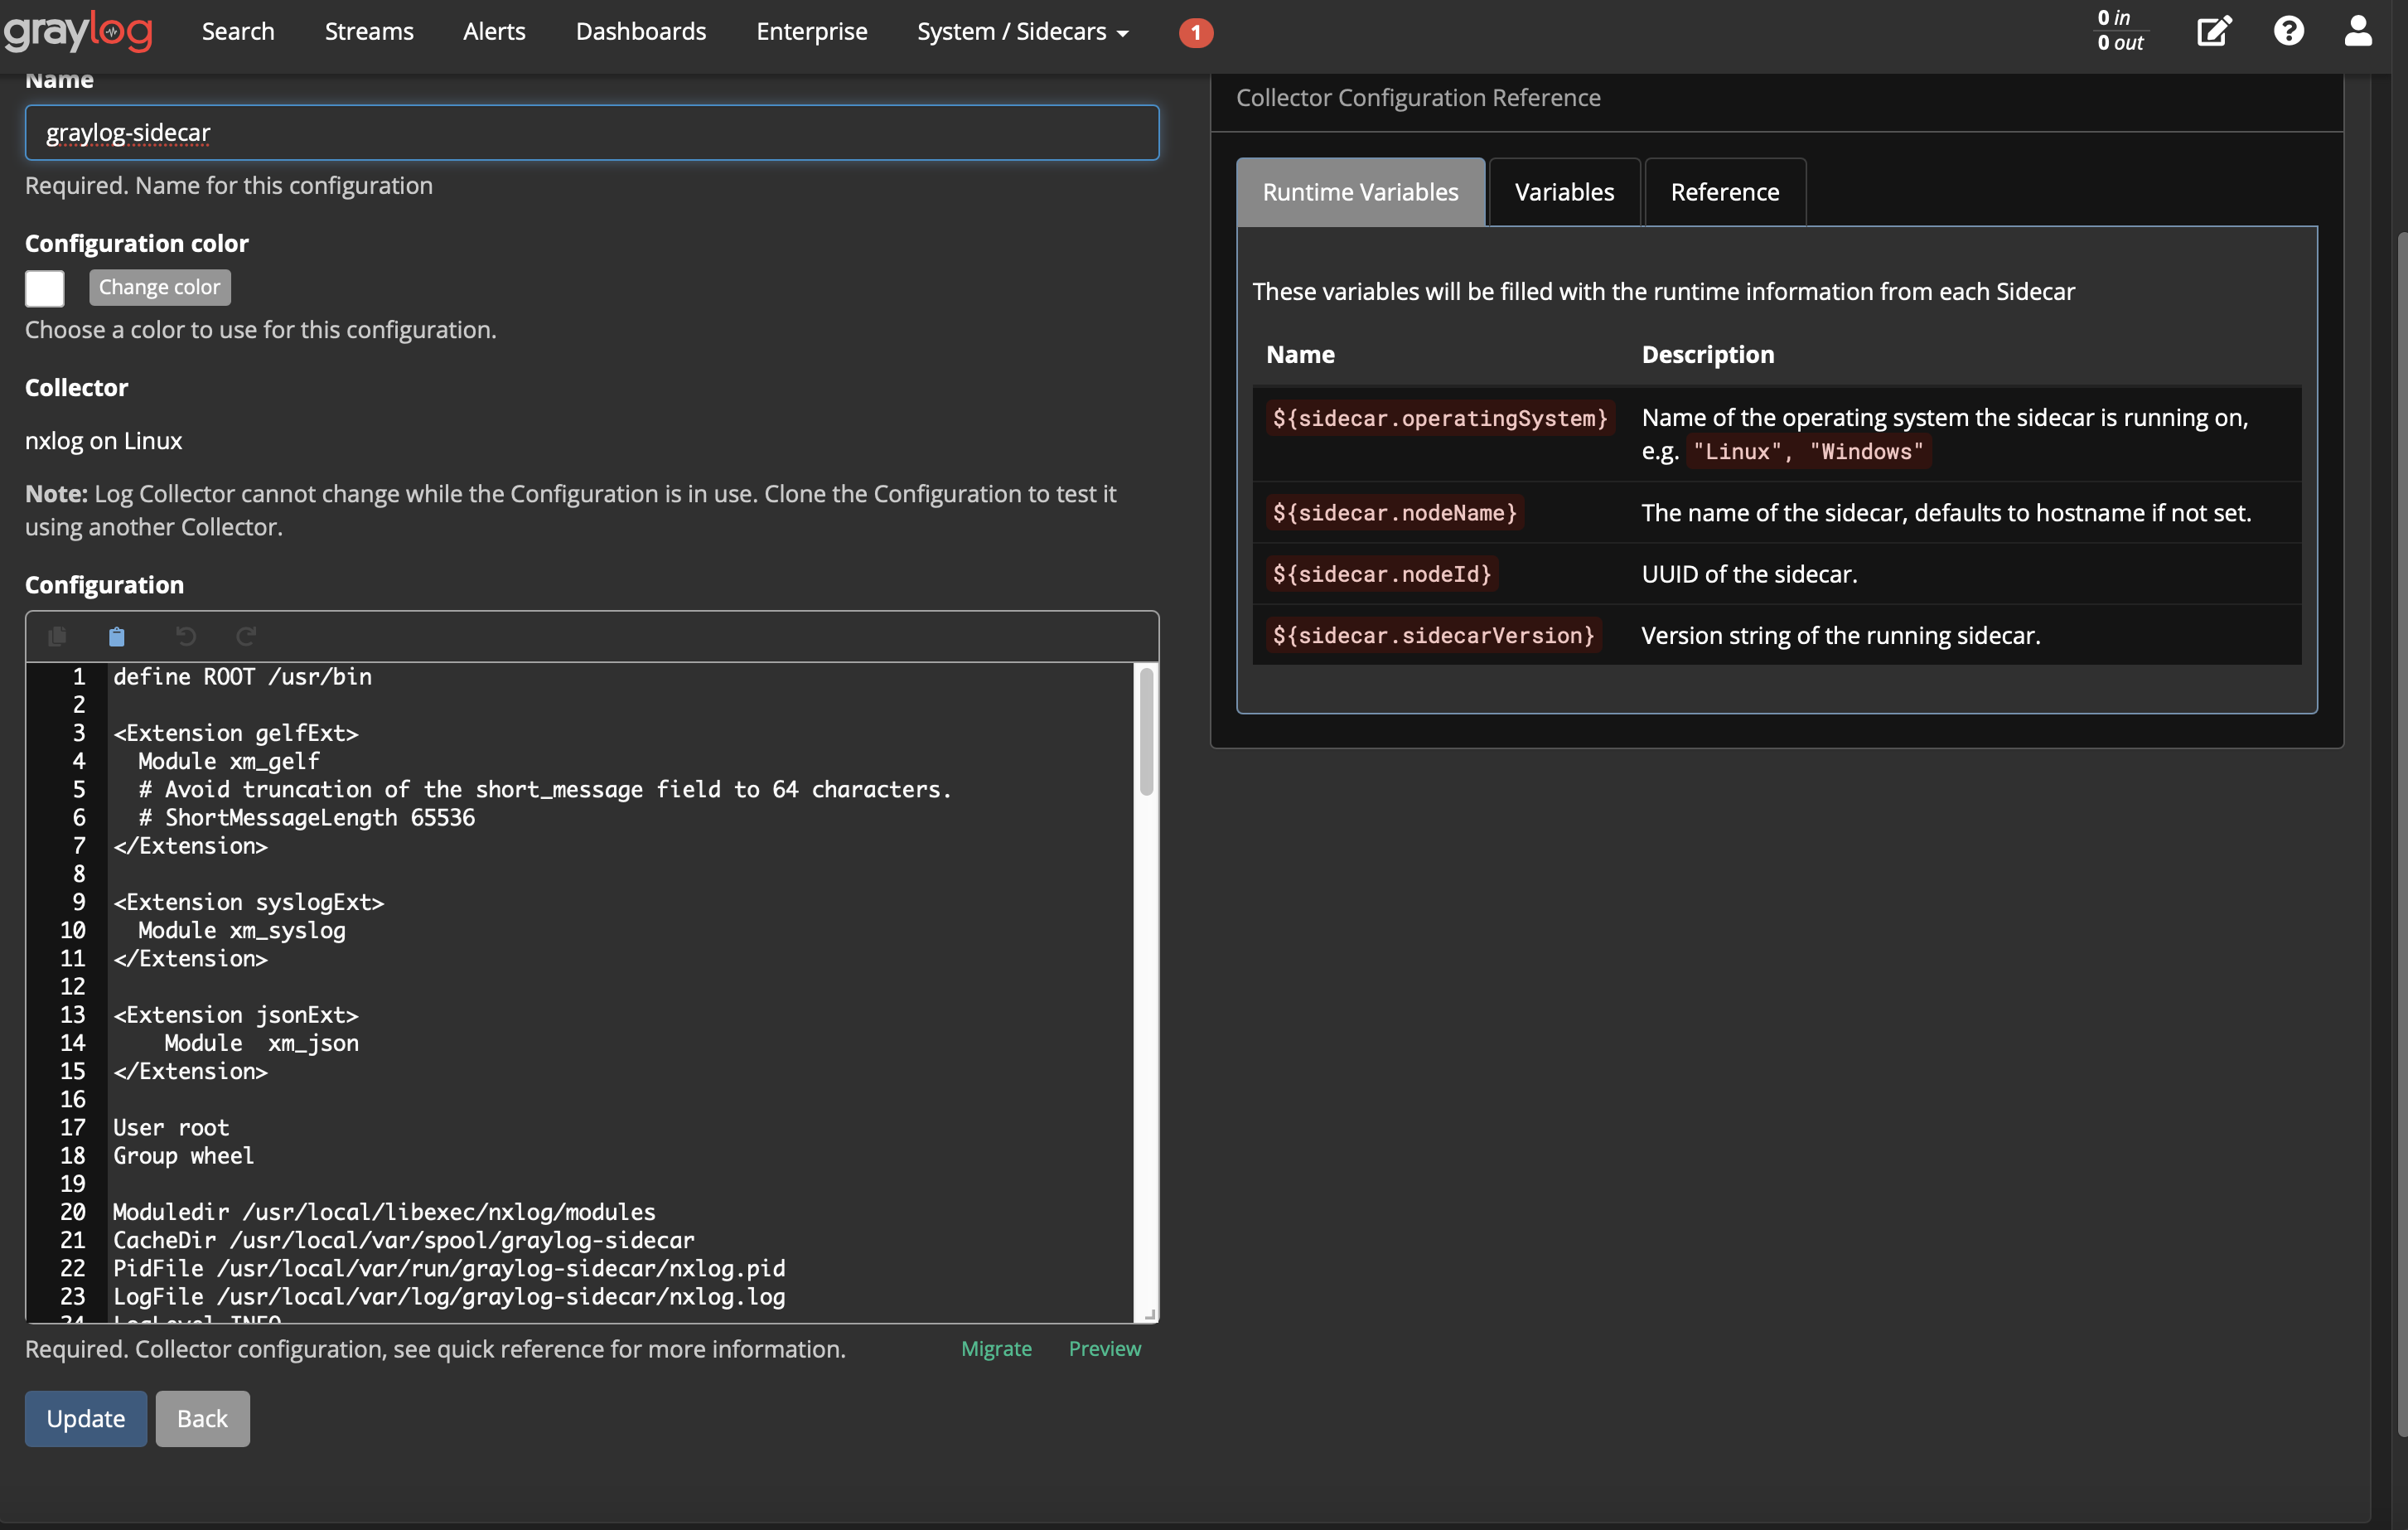Click Update to save the configuration
Image resolution: width=2408 pixels, height=1530 pixels.
pos(85,1418)
